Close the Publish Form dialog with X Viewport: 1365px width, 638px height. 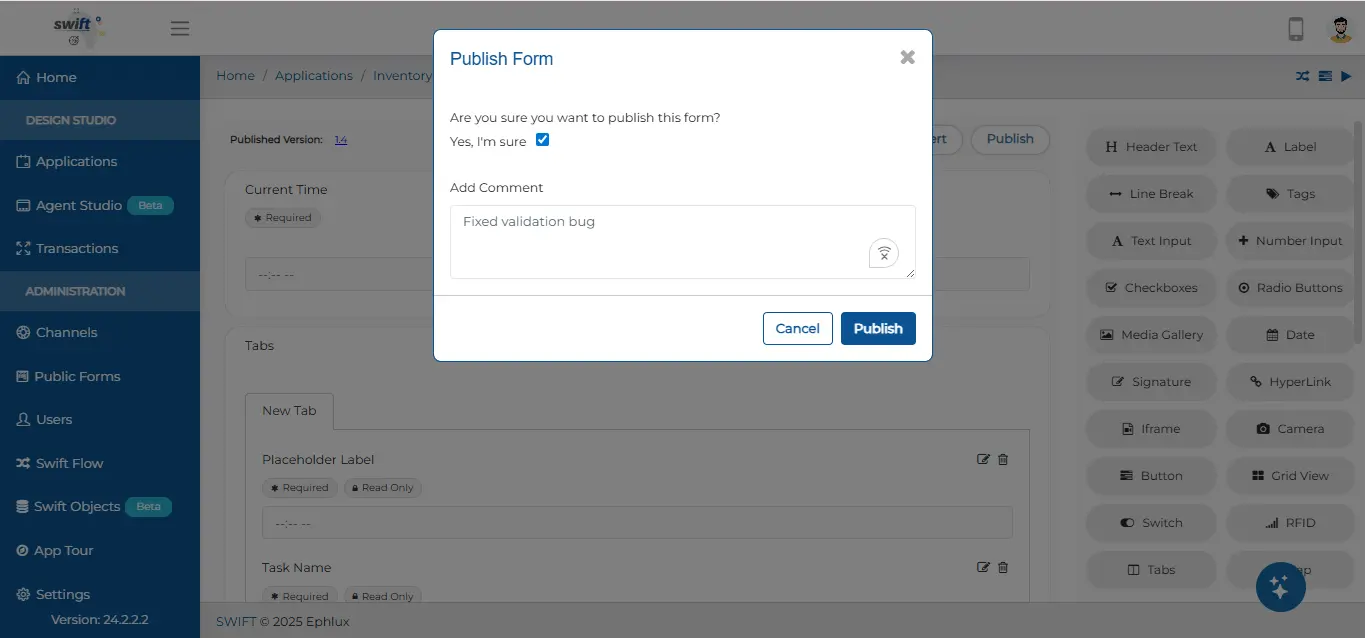pyautogui.click(x=907, y=58)
